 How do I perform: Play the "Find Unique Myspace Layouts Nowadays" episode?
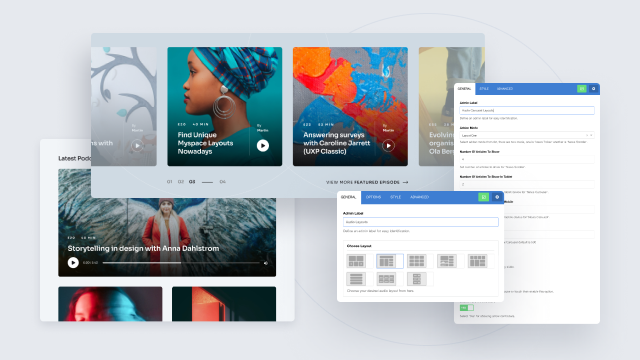263,145
